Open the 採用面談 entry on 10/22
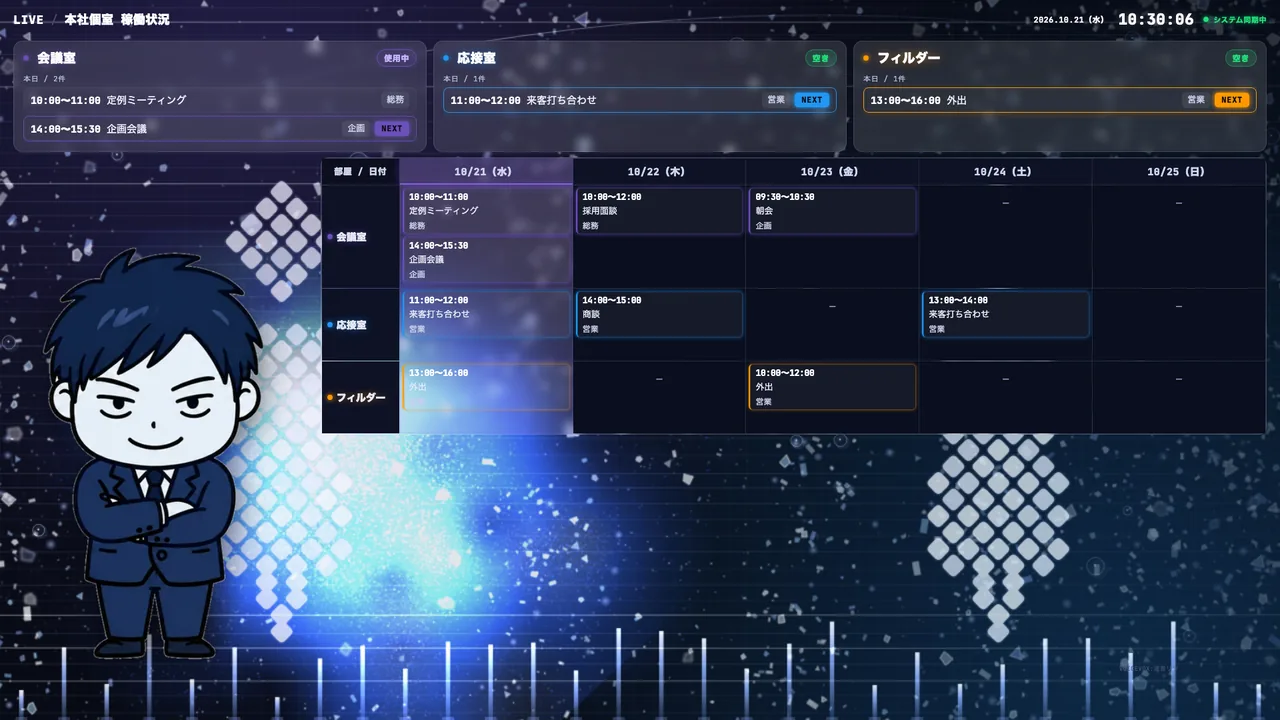This screenshot has height=720, width=1280. pos(659,211)
